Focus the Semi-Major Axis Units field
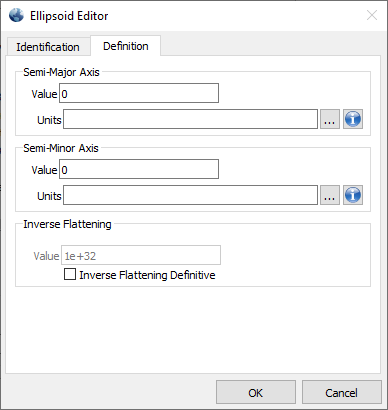Screen dimensions: 388x410 (x=190, y=119)
